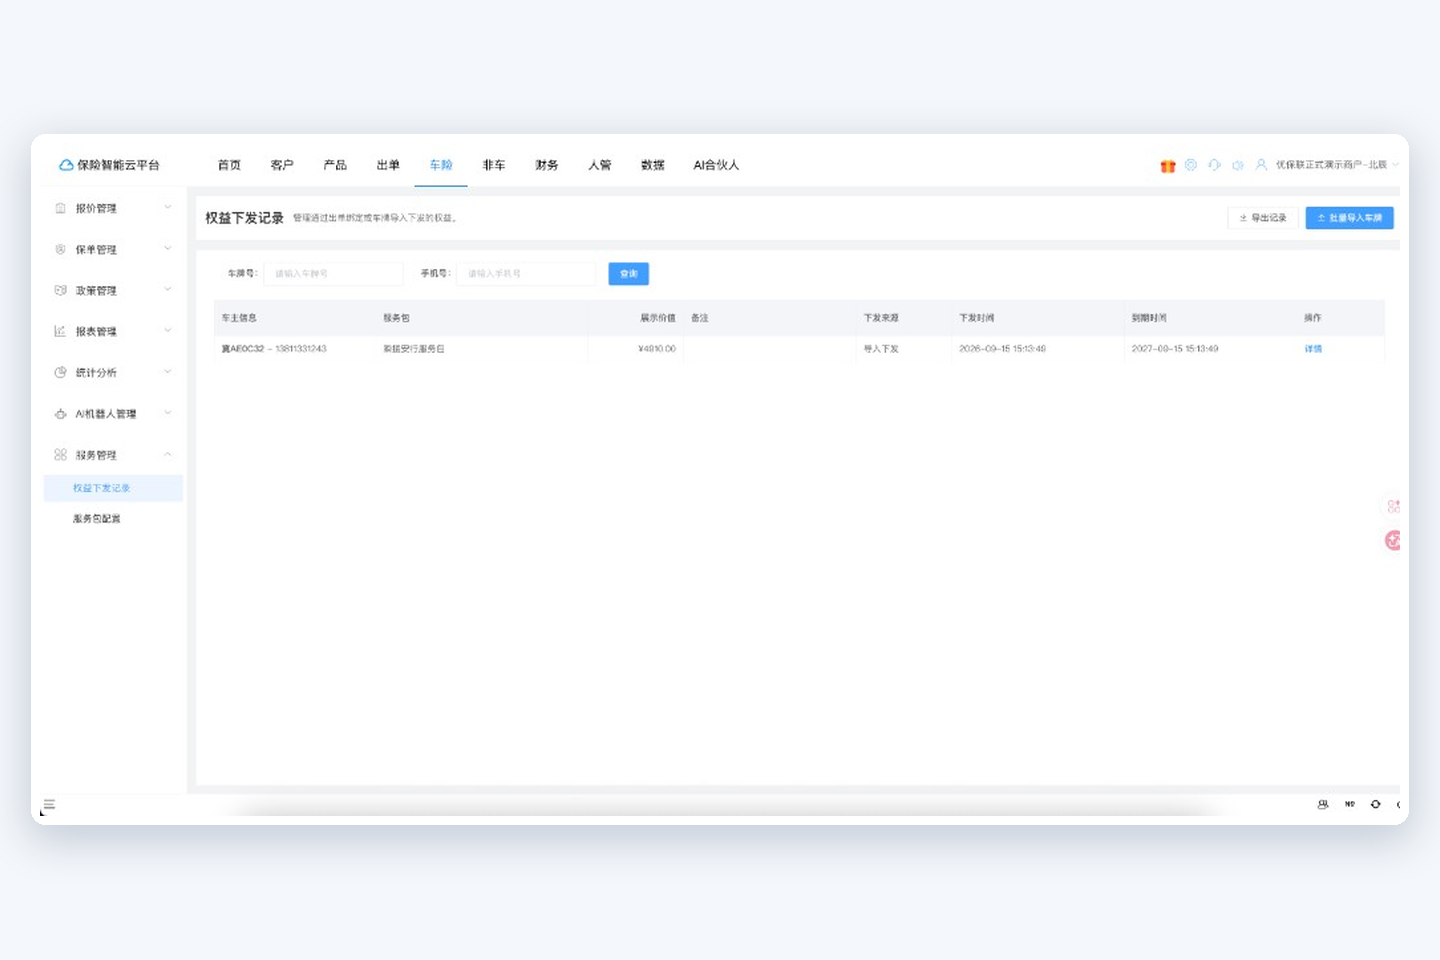
Task: Focus the 车牌号 input field
Action: (334, 274)
